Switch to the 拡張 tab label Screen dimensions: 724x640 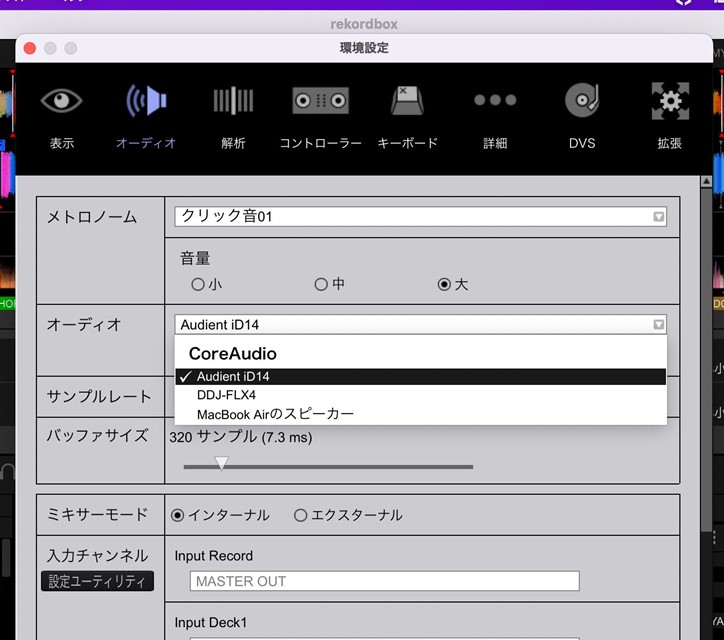[x=670, y=143]
